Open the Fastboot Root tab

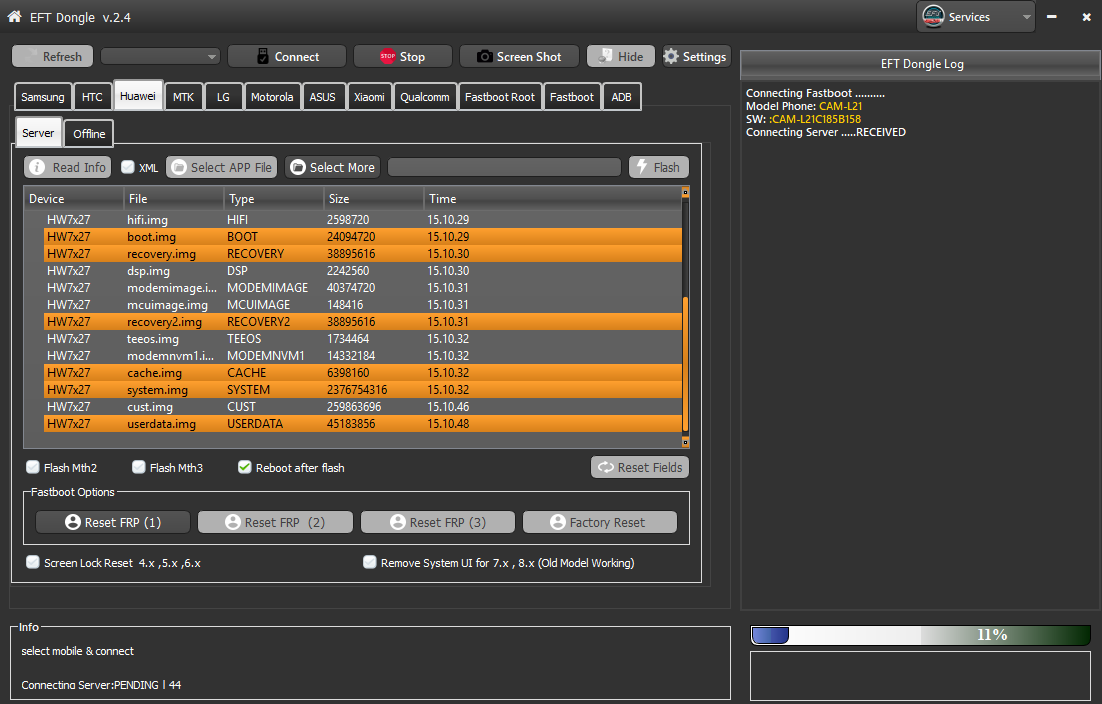click(500, 97)
